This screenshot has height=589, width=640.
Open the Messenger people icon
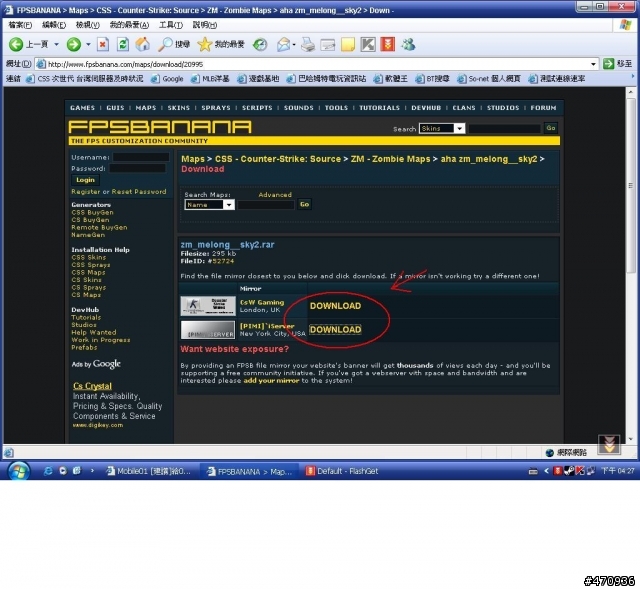coord(408,44)
